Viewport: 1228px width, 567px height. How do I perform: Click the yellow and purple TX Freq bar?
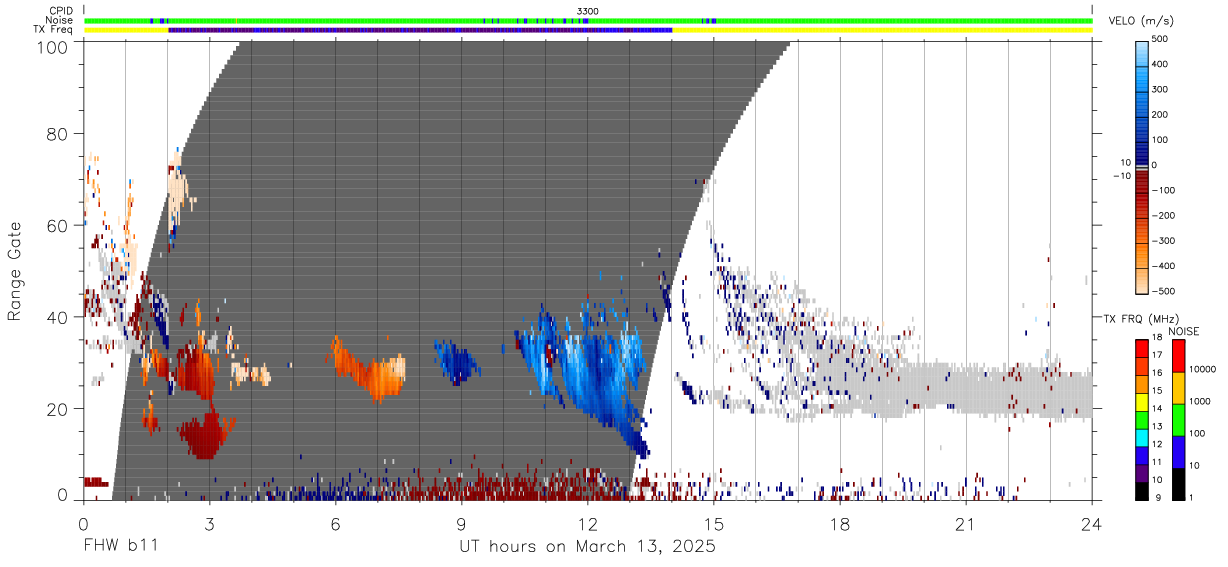point(588,30)
